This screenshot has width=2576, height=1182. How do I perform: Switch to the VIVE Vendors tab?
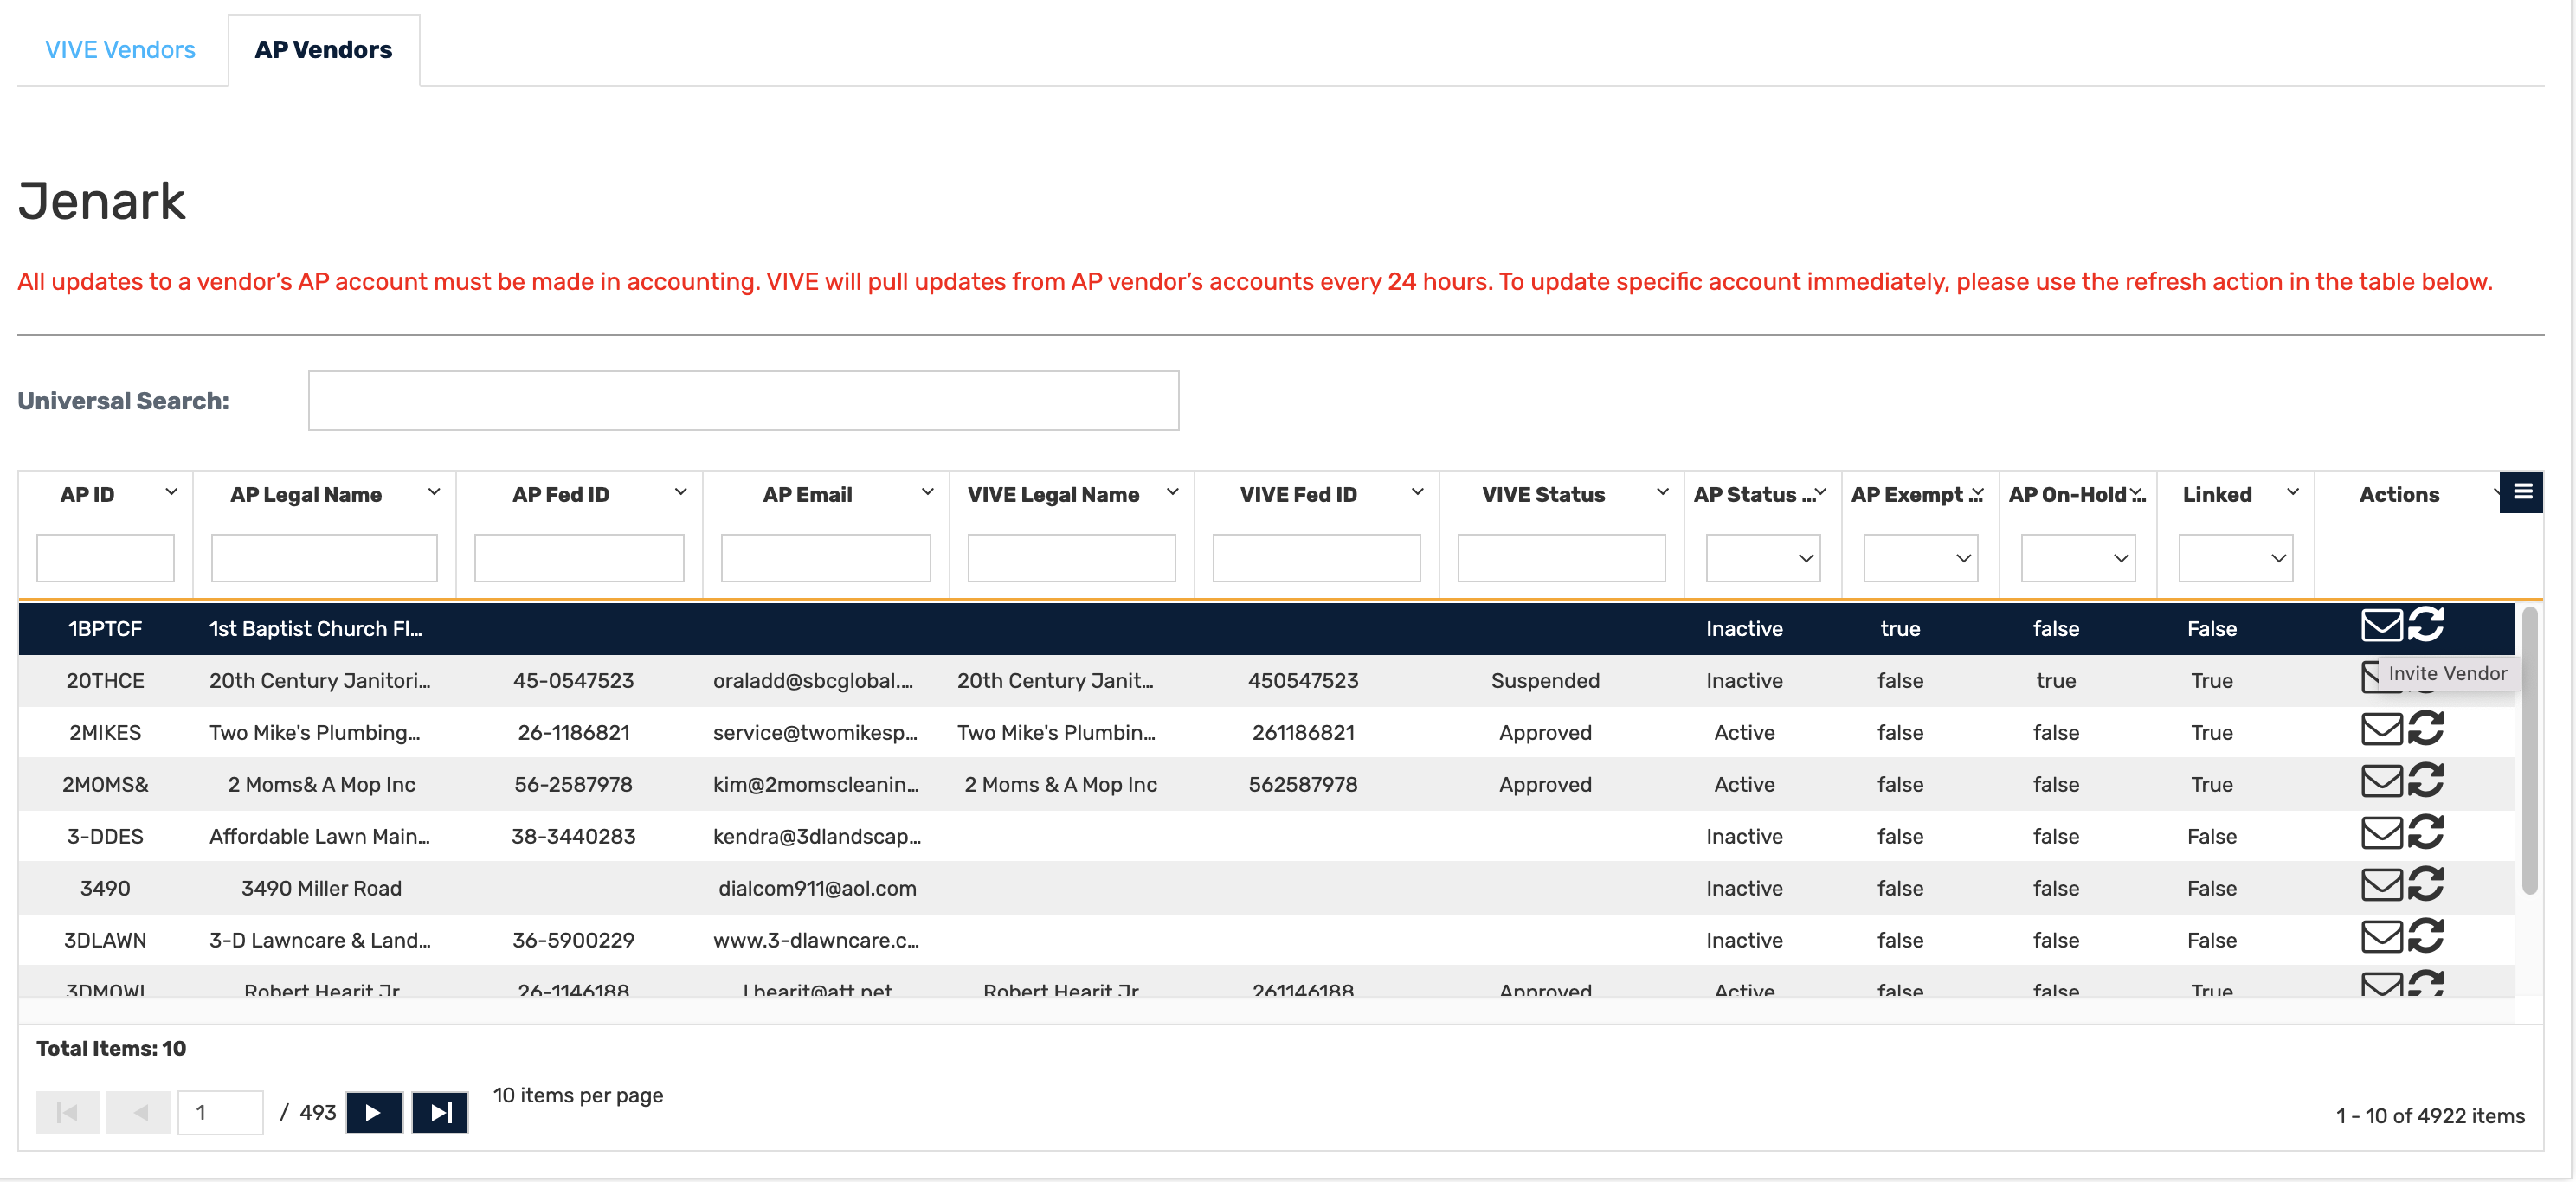[x=120, y=50]
